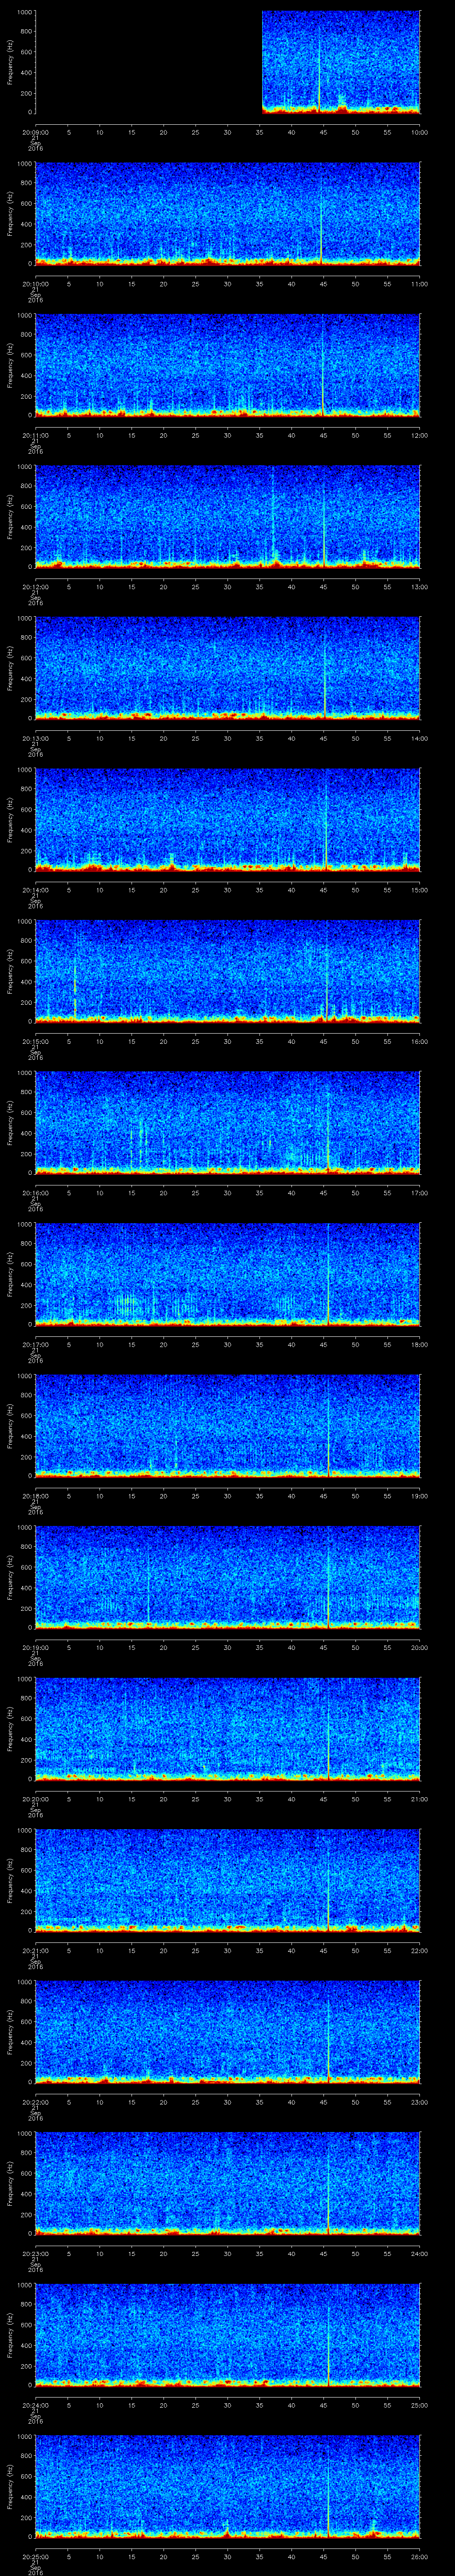Click the 20:15:00 start time label
This screenshot has width=455, height=2576.
point(35,1041)
